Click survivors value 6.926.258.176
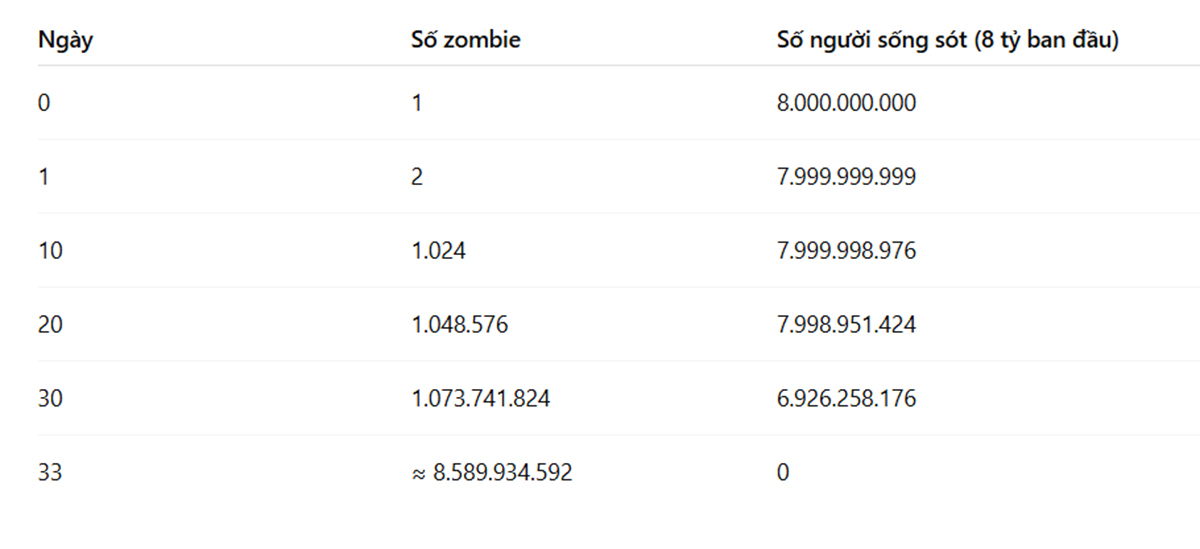Screen dimensions: 1200x549 coord(846,399)
